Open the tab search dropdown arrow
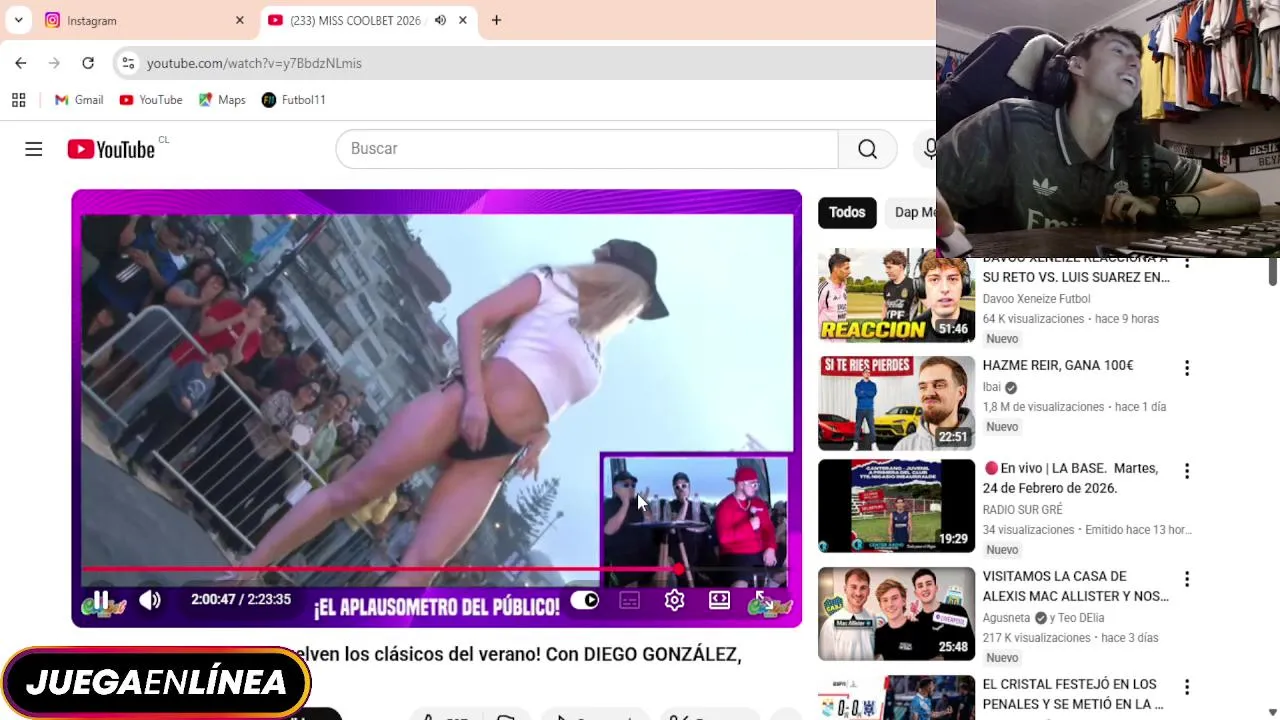Image resolution: width=1280 pixels, height=720 pixels. 18,20
